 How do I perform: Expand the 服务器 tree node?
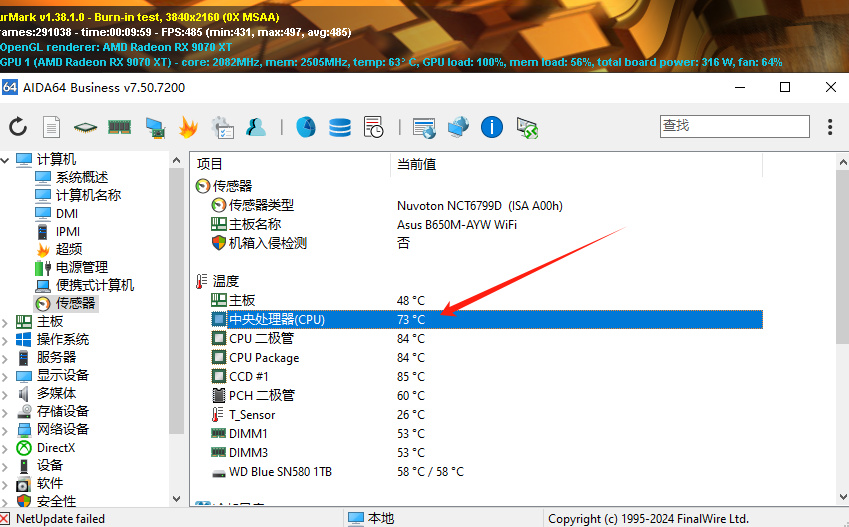(x=5, y=359)
